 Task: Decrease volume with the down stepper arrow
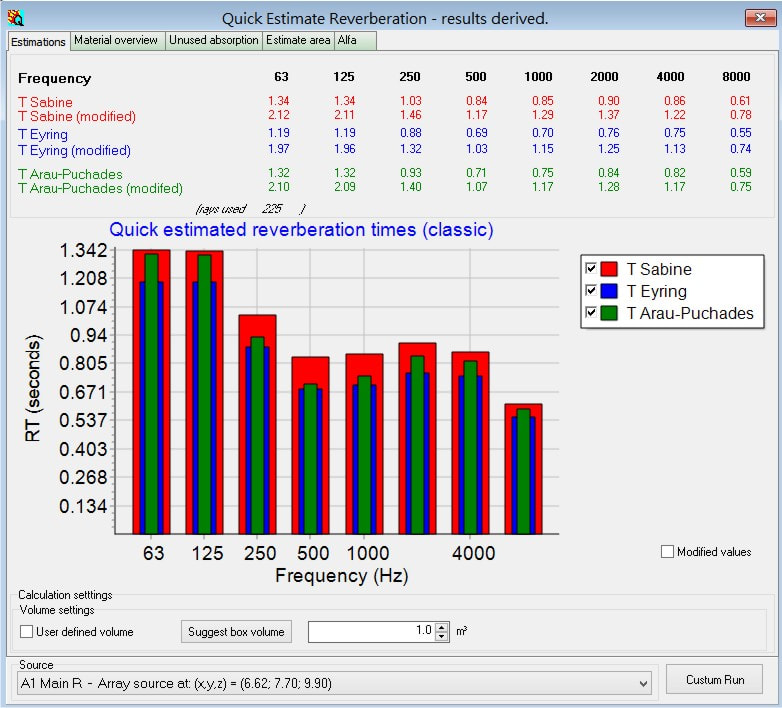point(442,637)
